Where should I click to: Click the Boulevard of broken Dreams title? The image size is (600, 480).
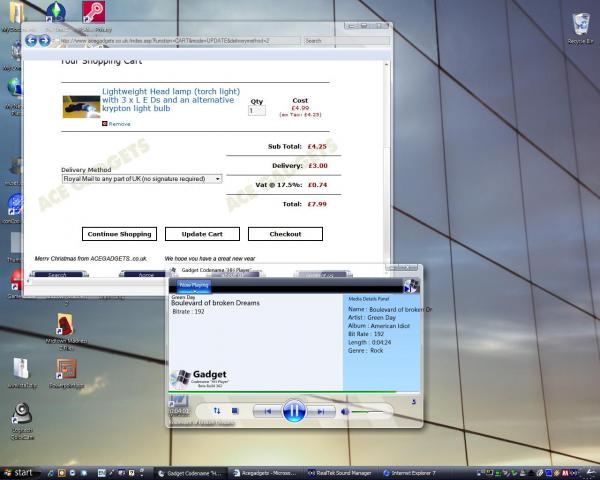tap(215, 303)
